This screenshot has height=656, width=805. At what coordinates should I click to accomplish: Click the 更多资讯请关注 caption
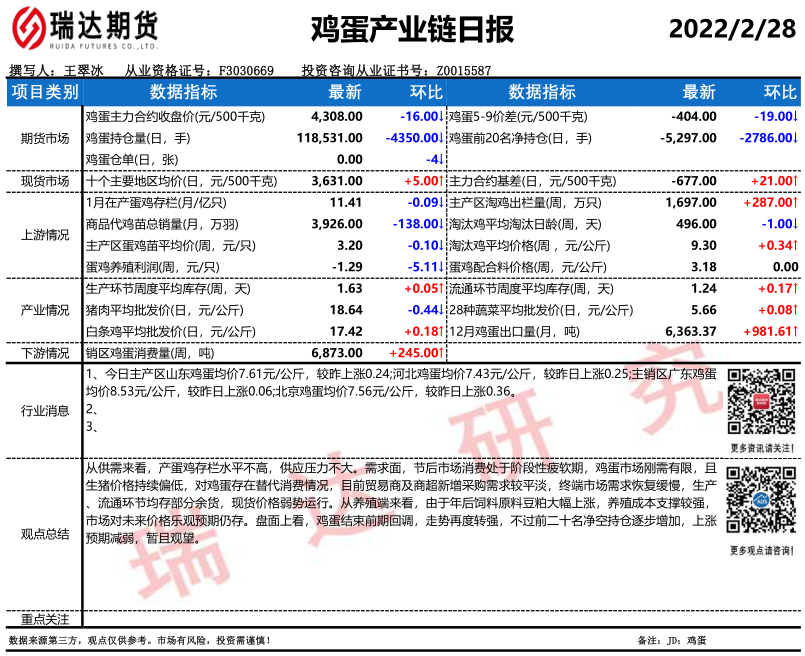tap(761, 447)
